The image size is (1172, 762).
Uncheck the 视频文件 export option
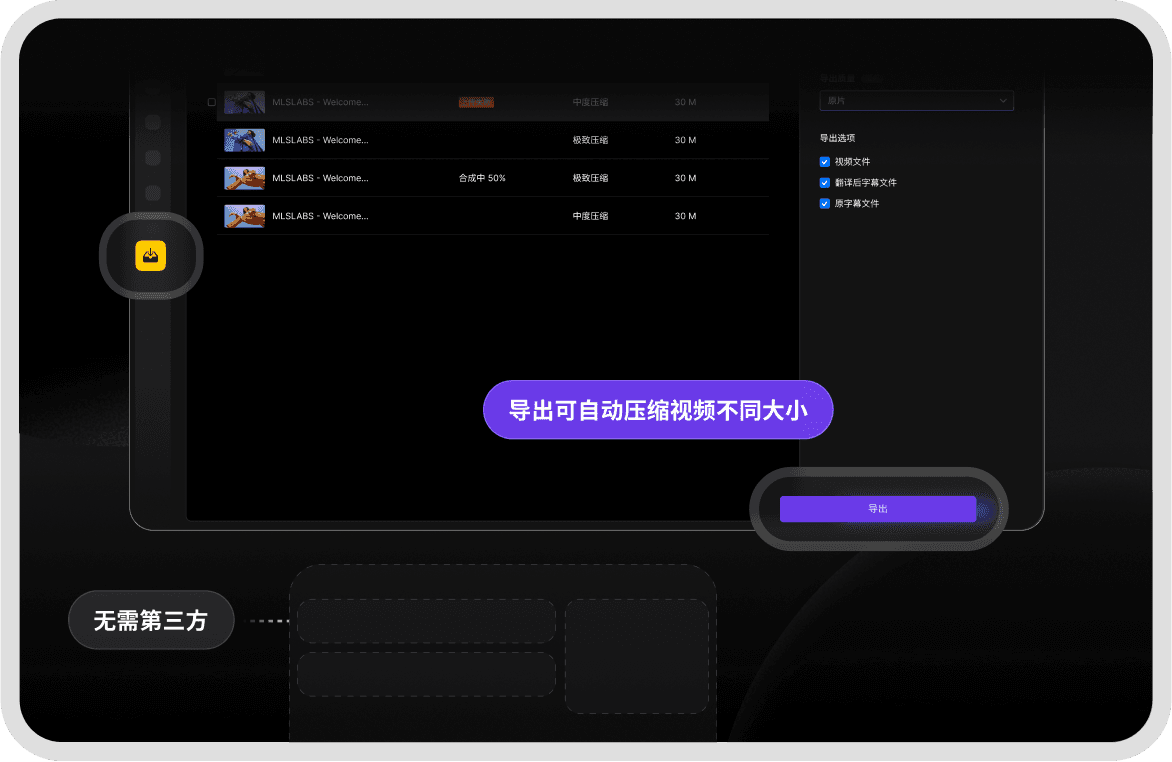pos(824,162)
